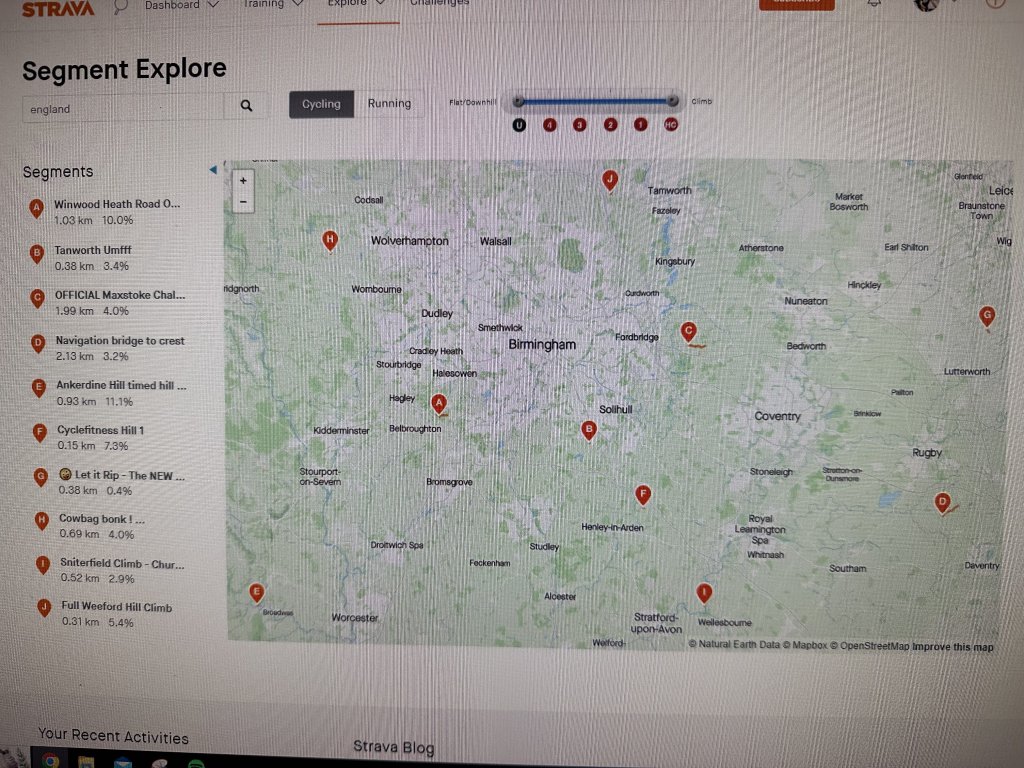The width and height of the screenshot is (1024, 768).
Task: Select map pin D near Daventry
Action: tap(942, 503)
